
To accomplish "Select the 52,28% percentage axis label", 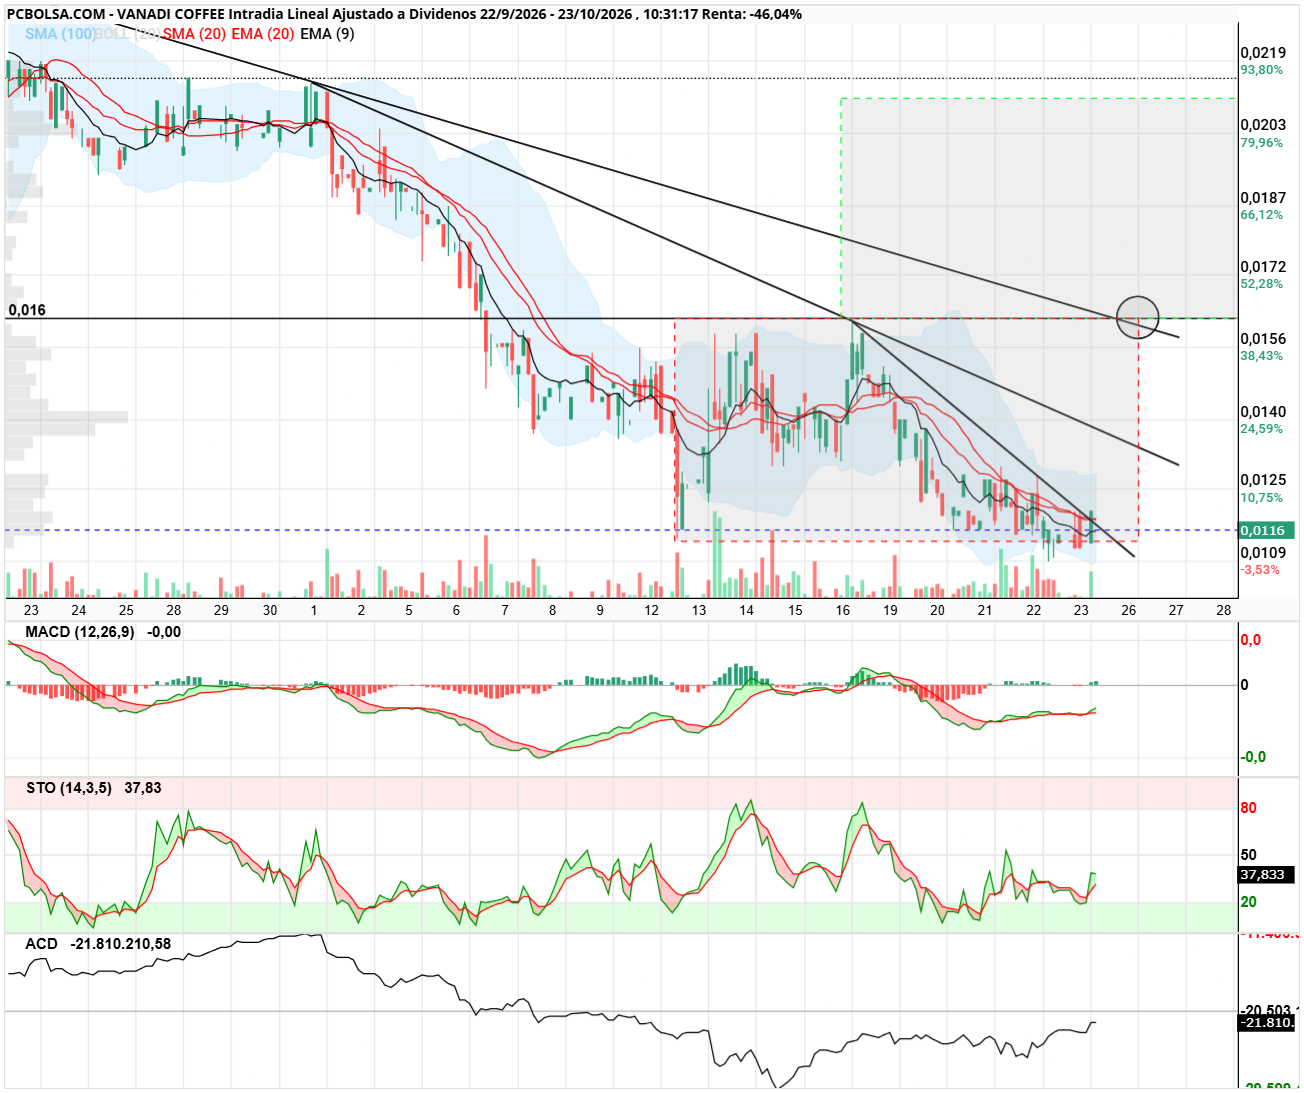I will click(x=1261, y=284).
